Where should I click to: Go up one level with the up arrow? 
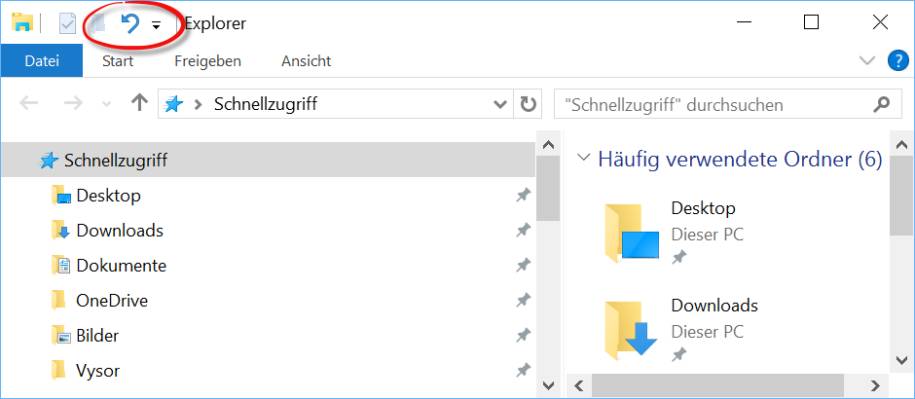coord(139,104)
